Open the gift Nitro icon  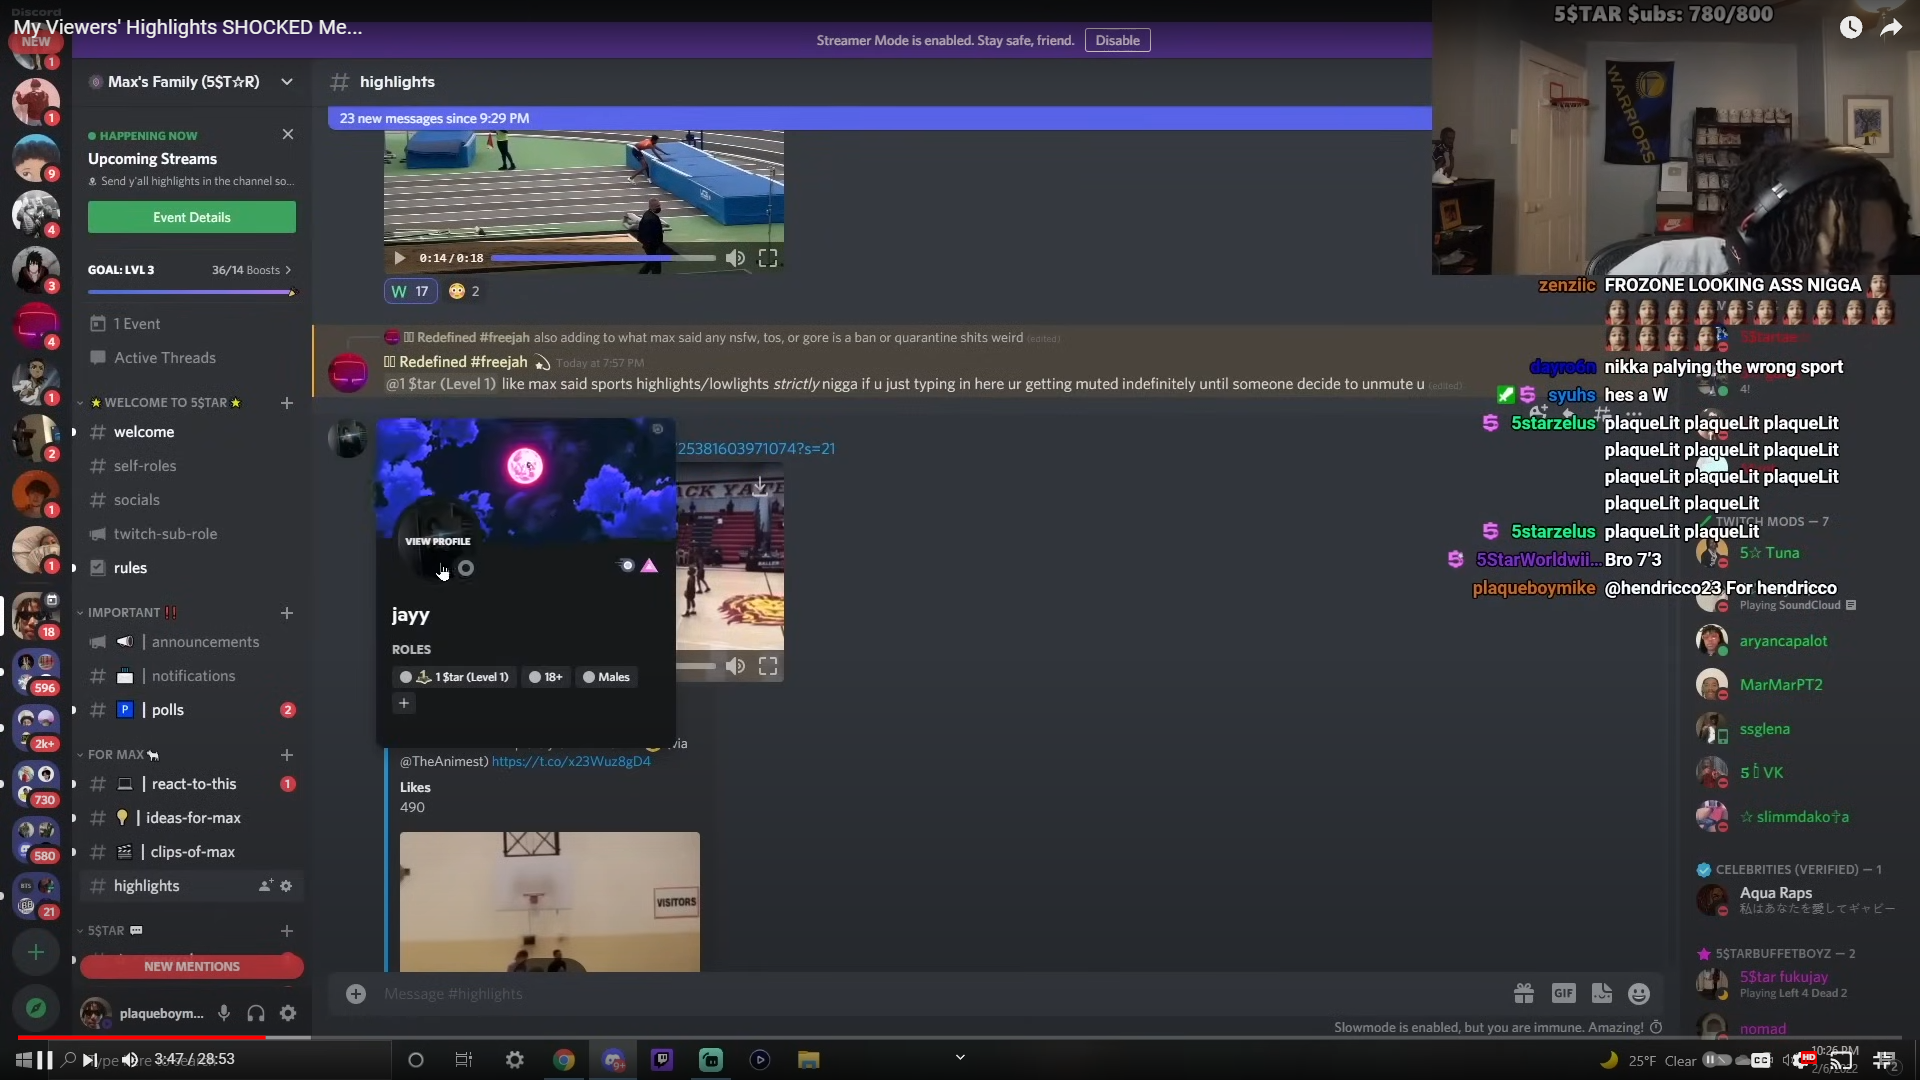tap(1524, 993)
